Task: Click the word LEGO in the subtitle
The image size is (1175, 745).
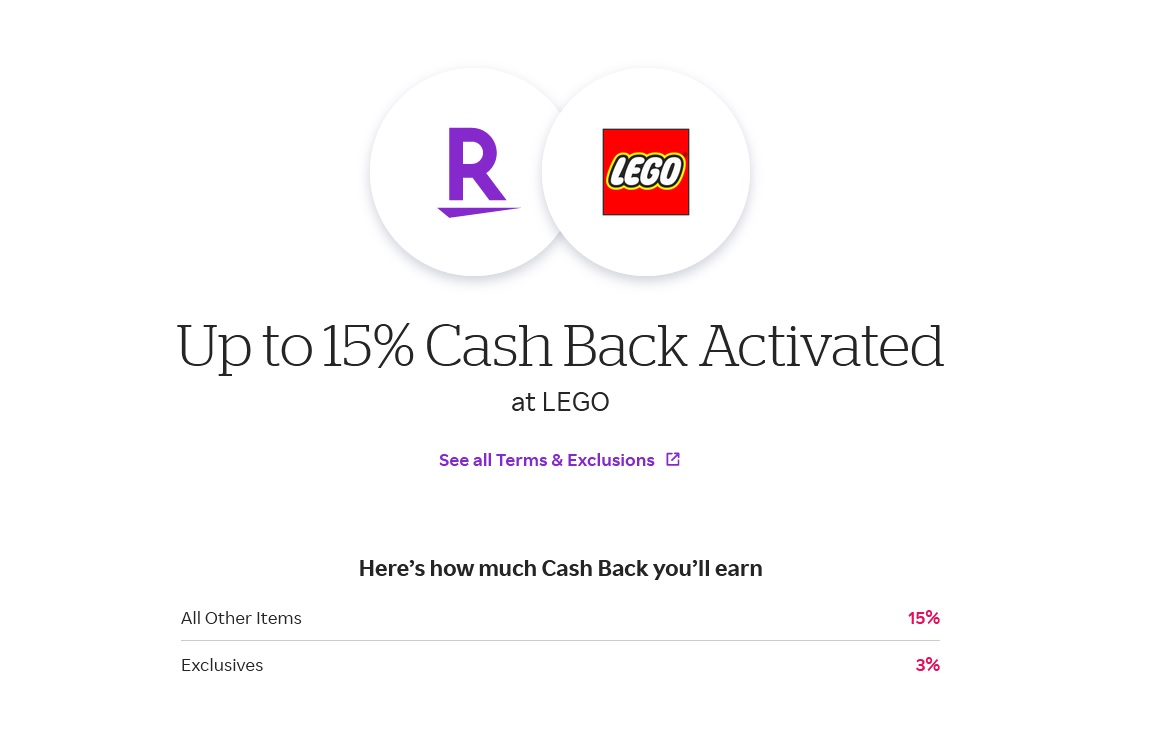Action: point(576,402)
